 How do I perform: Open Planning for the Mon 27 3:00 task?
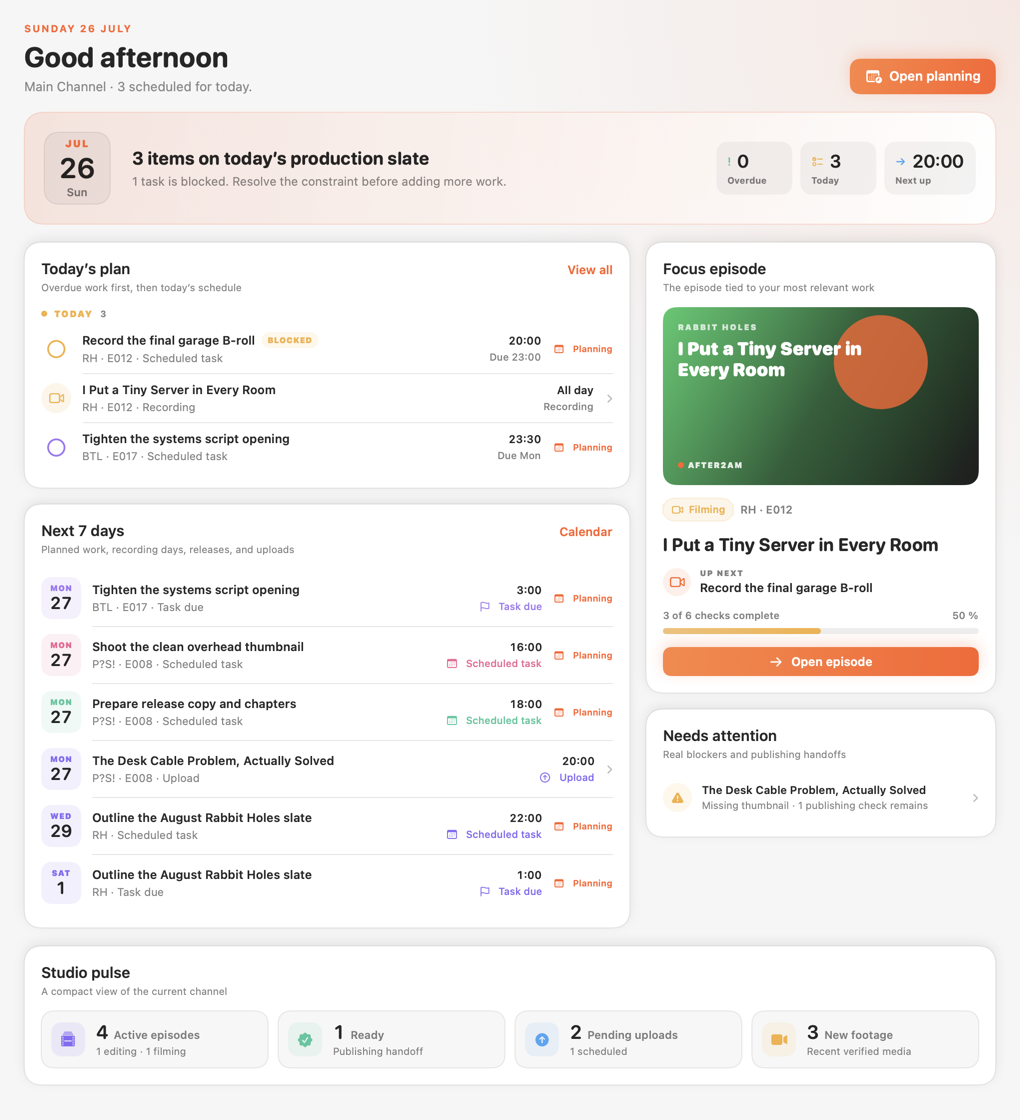[x=584, y=599]
